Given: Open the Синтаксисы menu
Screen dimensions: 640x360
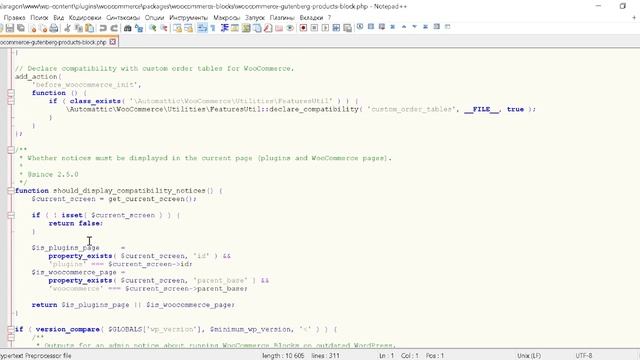Looking at the screenshot, I should click(x=123, y=18).
